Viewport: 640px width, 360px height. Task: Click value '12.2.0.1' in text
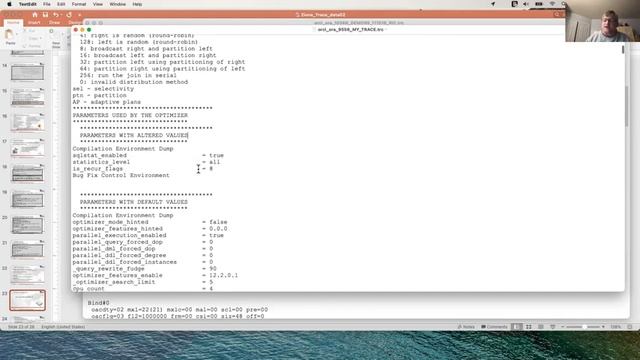coord(223,276)
